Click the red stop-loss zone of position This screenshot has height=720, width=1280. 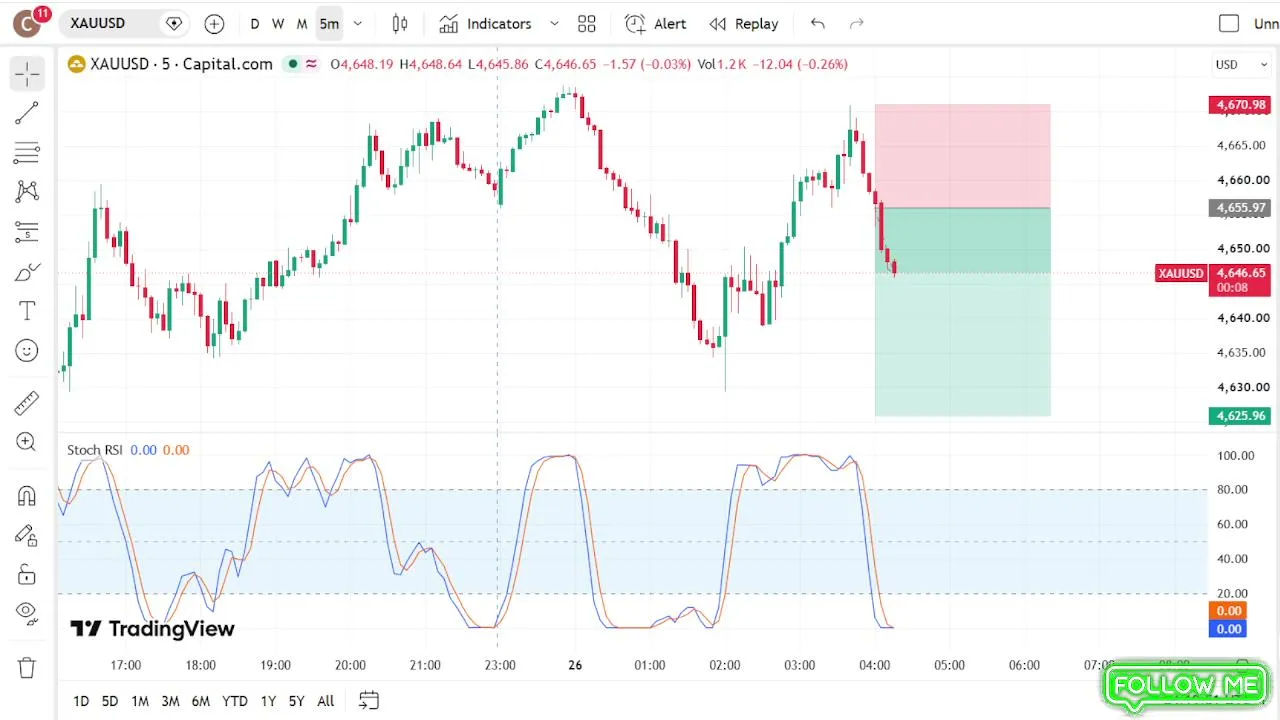click(962, 156)
